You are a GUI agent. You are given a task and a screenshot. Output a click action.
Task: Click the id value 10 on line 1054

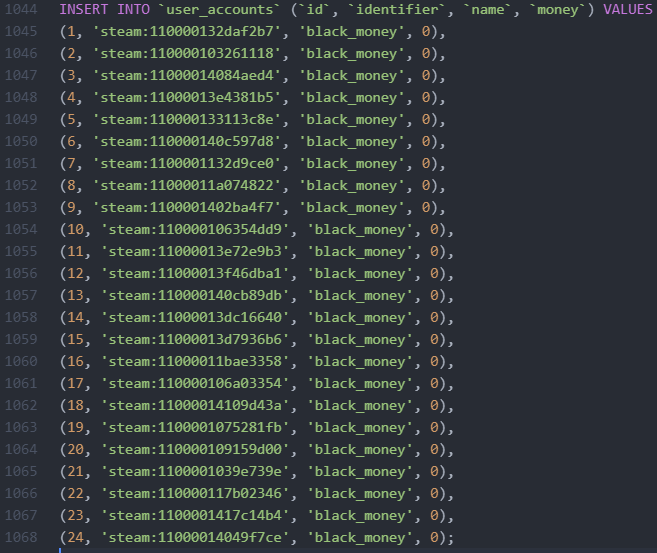tap(76, 229)
